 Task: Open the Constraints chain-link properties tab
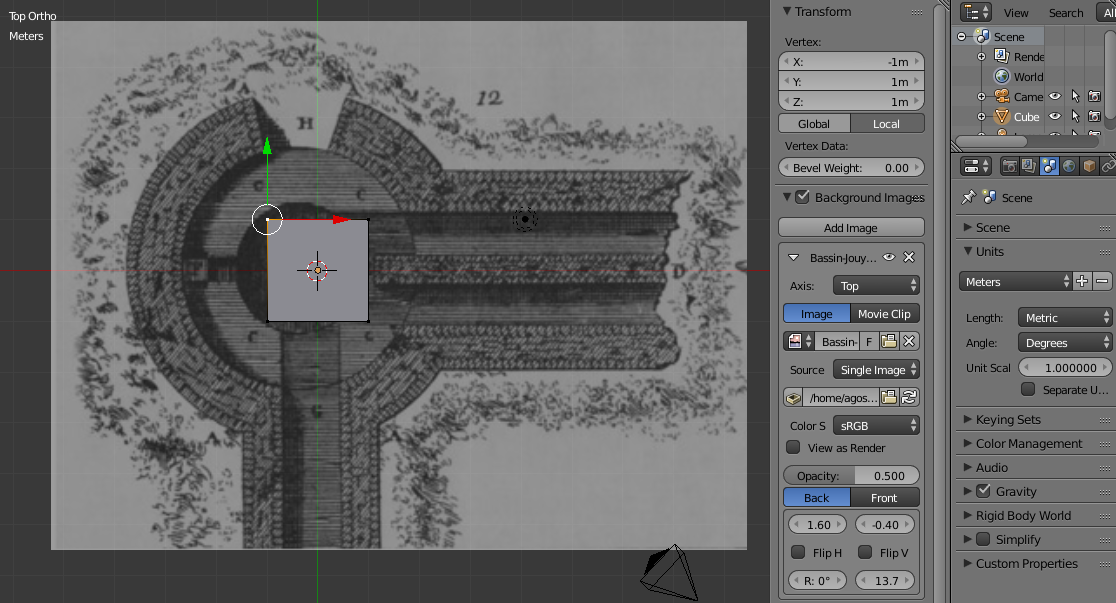[x=1108, y=166]
